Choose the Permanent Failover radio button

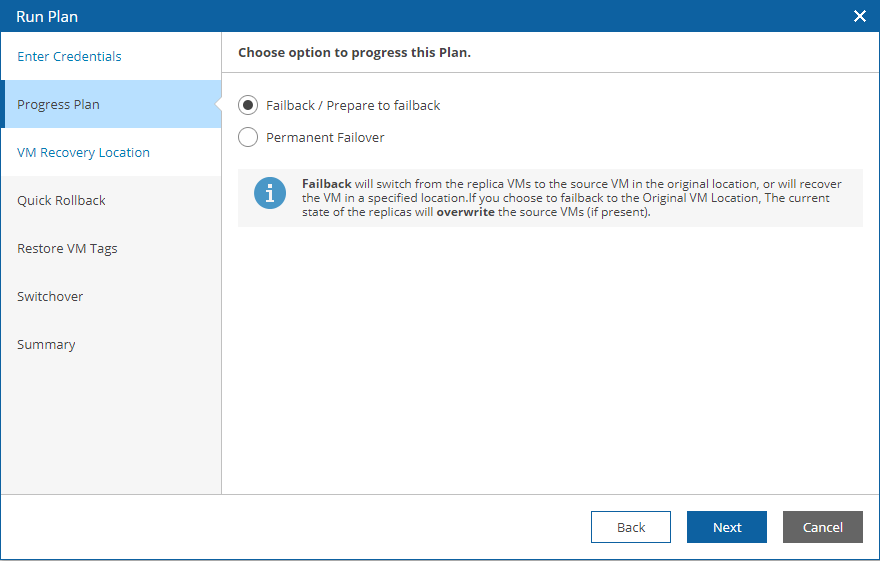(x=248, y=137)
